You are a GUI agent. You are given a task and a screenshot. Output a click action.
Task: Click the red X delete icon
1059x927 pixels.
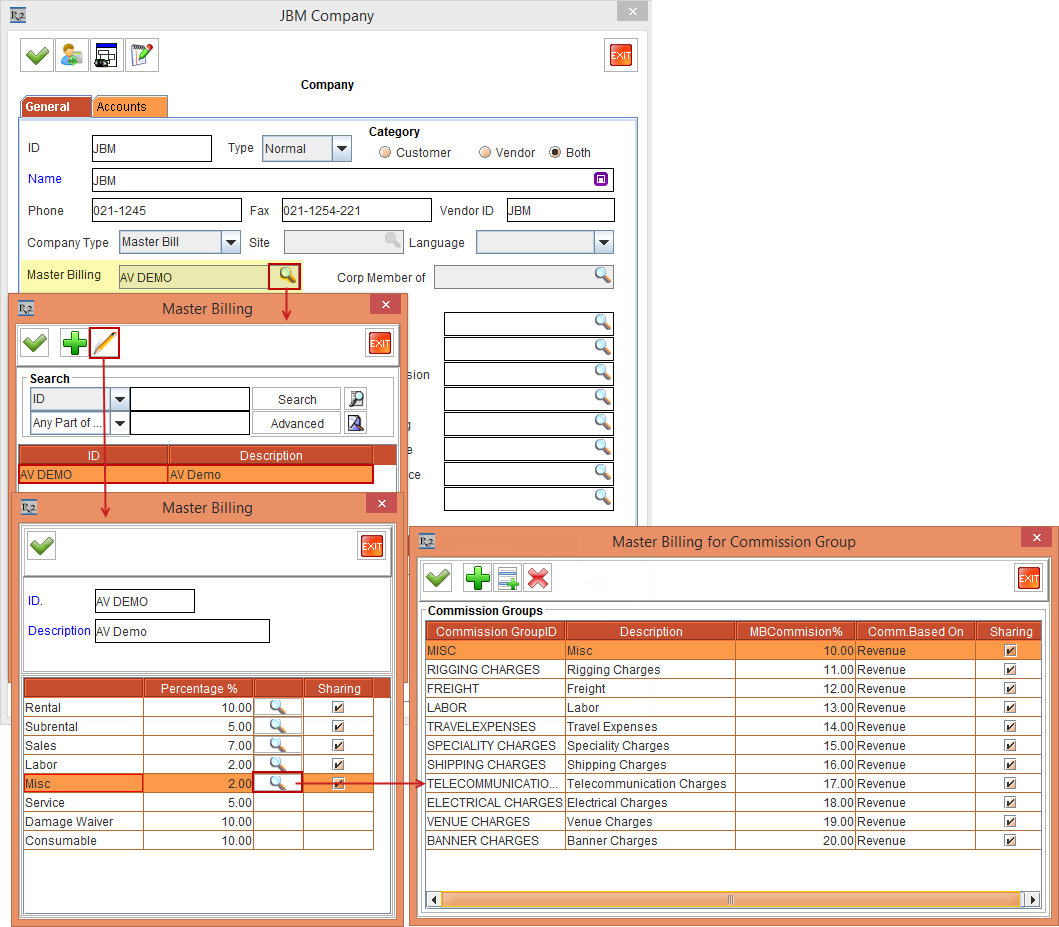(x=538, y=578)
